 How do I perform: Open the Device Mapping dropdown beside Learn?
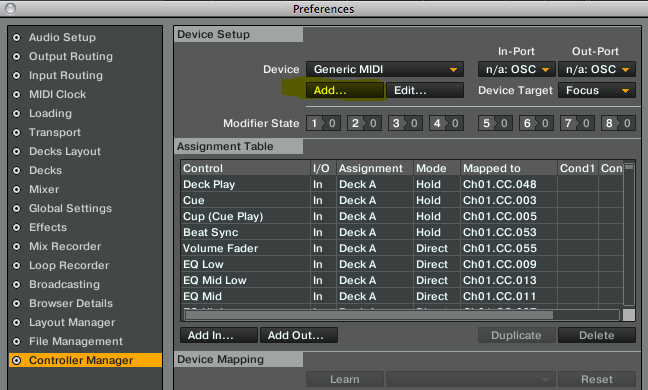(470, 379)
